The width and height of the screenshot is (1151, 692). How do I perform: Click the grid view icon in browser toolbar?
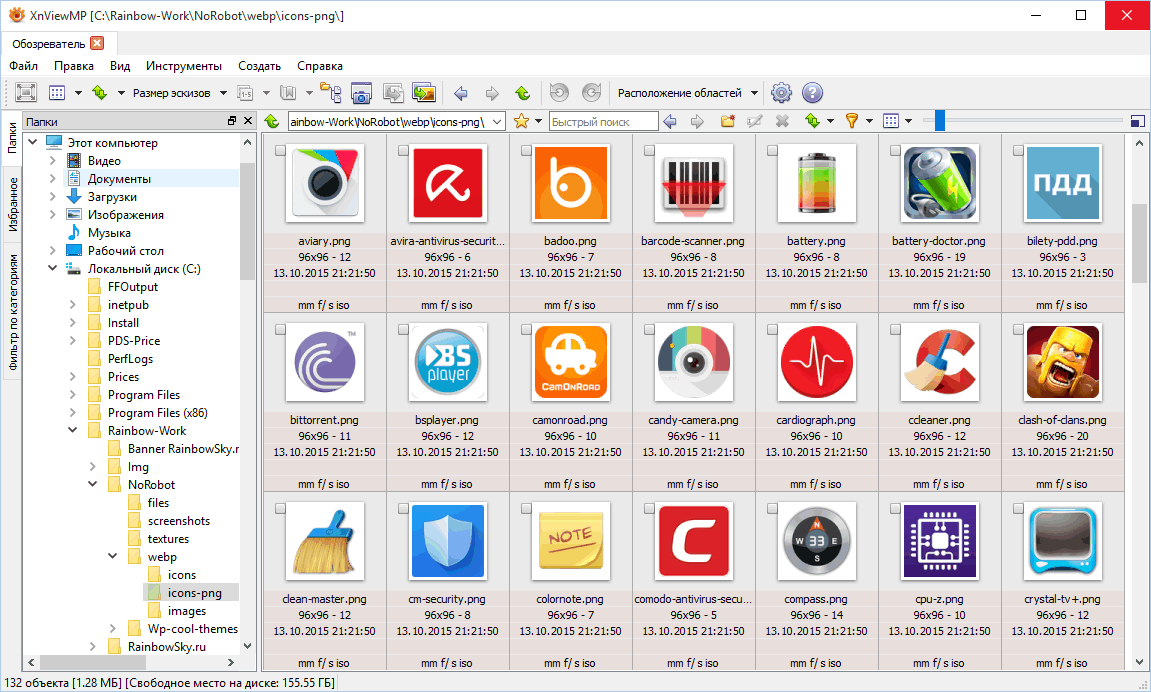[x=891, y=121]
